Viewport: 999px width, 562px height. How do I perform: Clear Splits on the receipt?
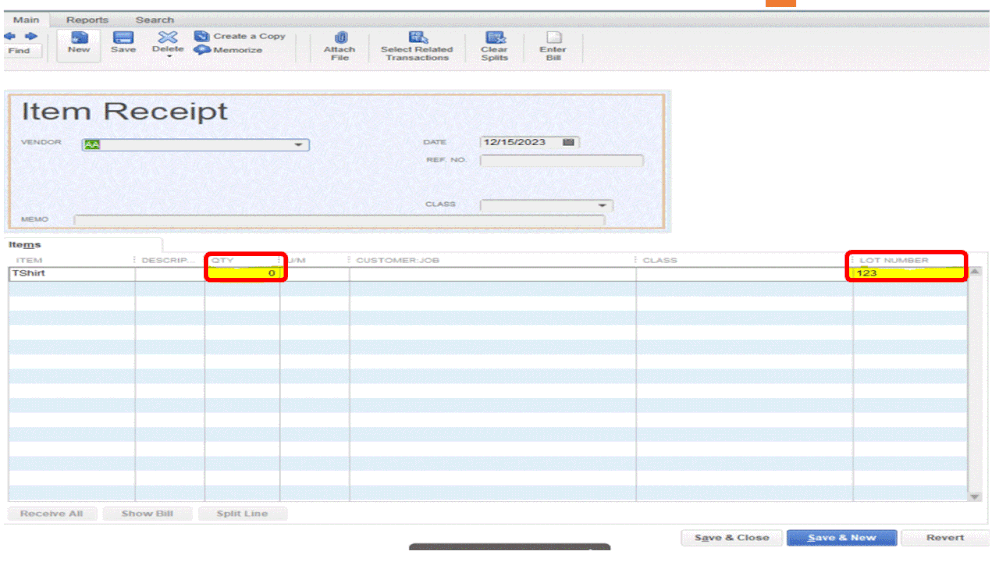pyautogui.click(x=494, y=47)
